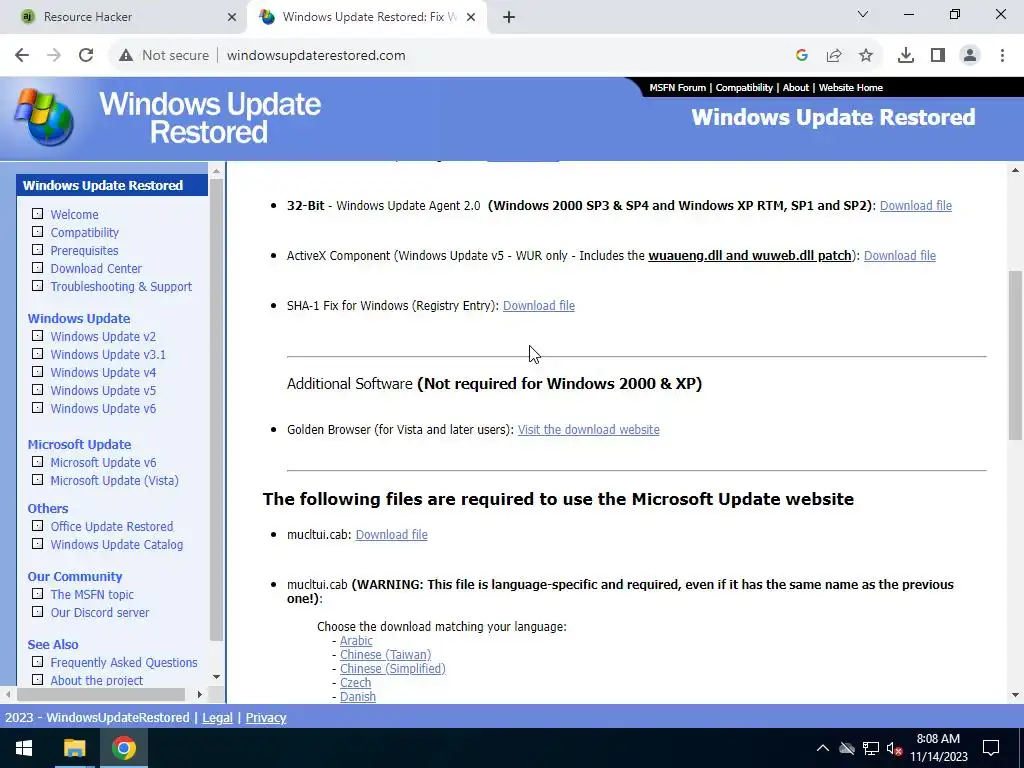Open Windows Update v3.1 link
1024x768 pixels.
click(108, 355)
